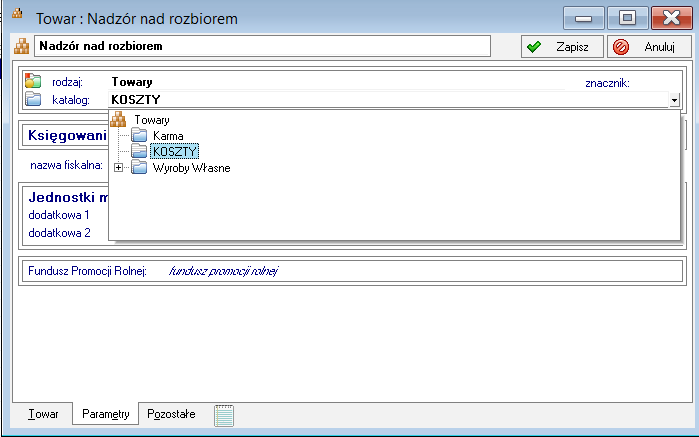Click the 'katalog:' label

pyautogui.click(x=71, y=100)
